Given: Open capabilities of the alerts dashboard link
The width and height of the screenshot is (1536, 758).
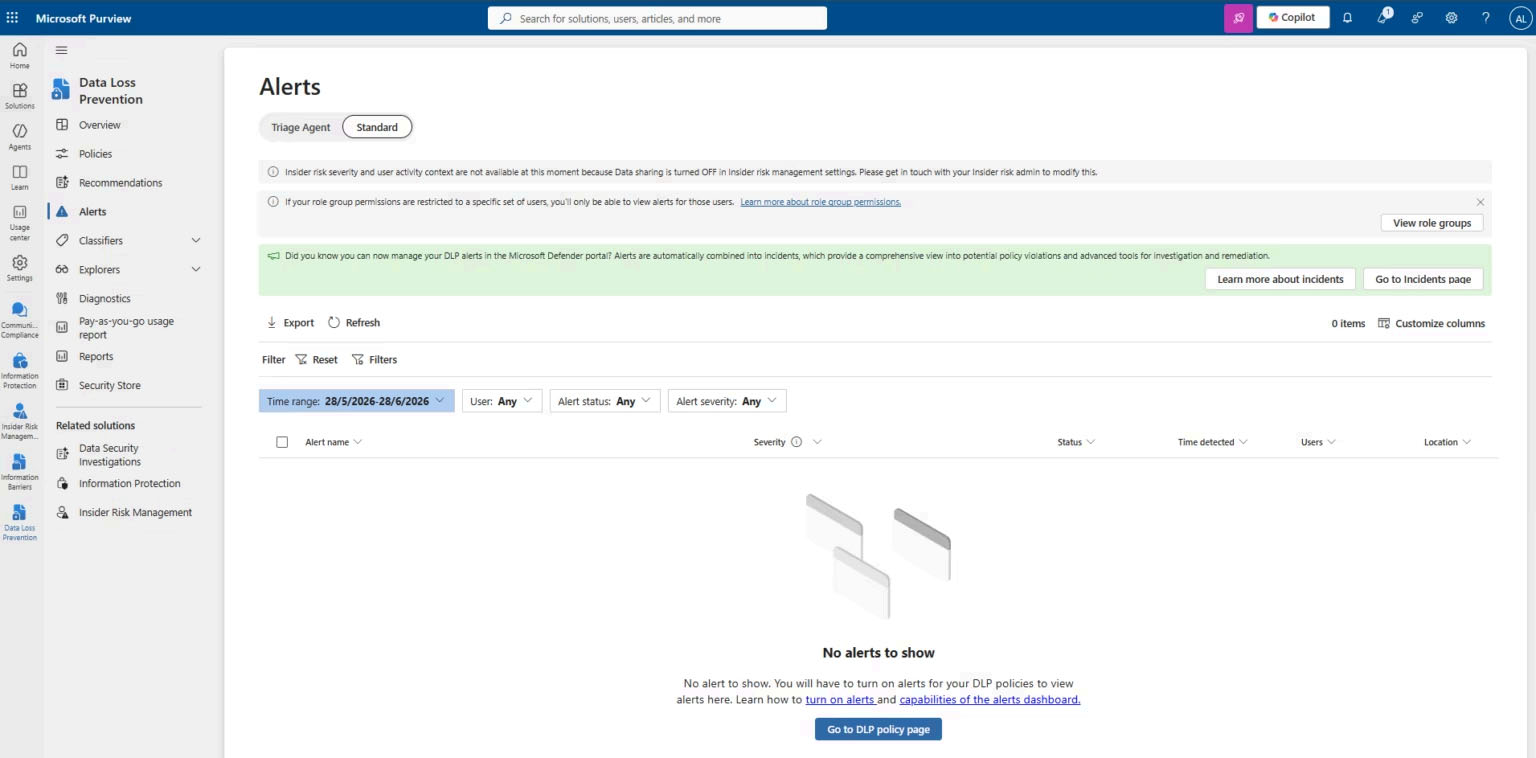Looking at the screenshot, I should click(x=990, y=700).
